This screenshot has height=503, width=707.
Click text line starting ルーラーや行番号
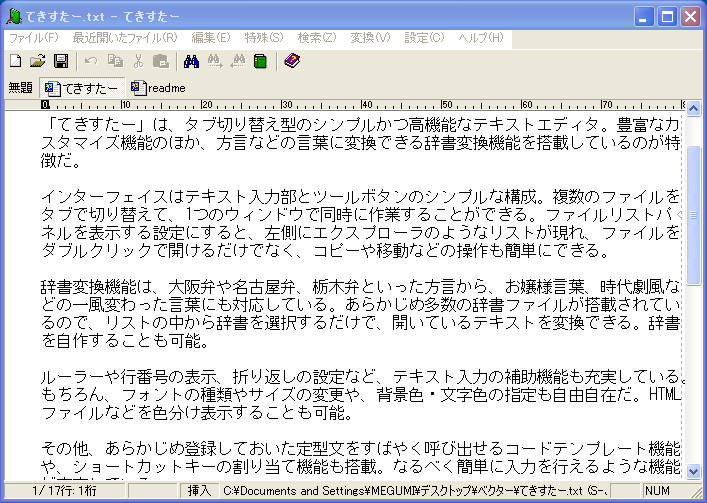coord(363,376)
